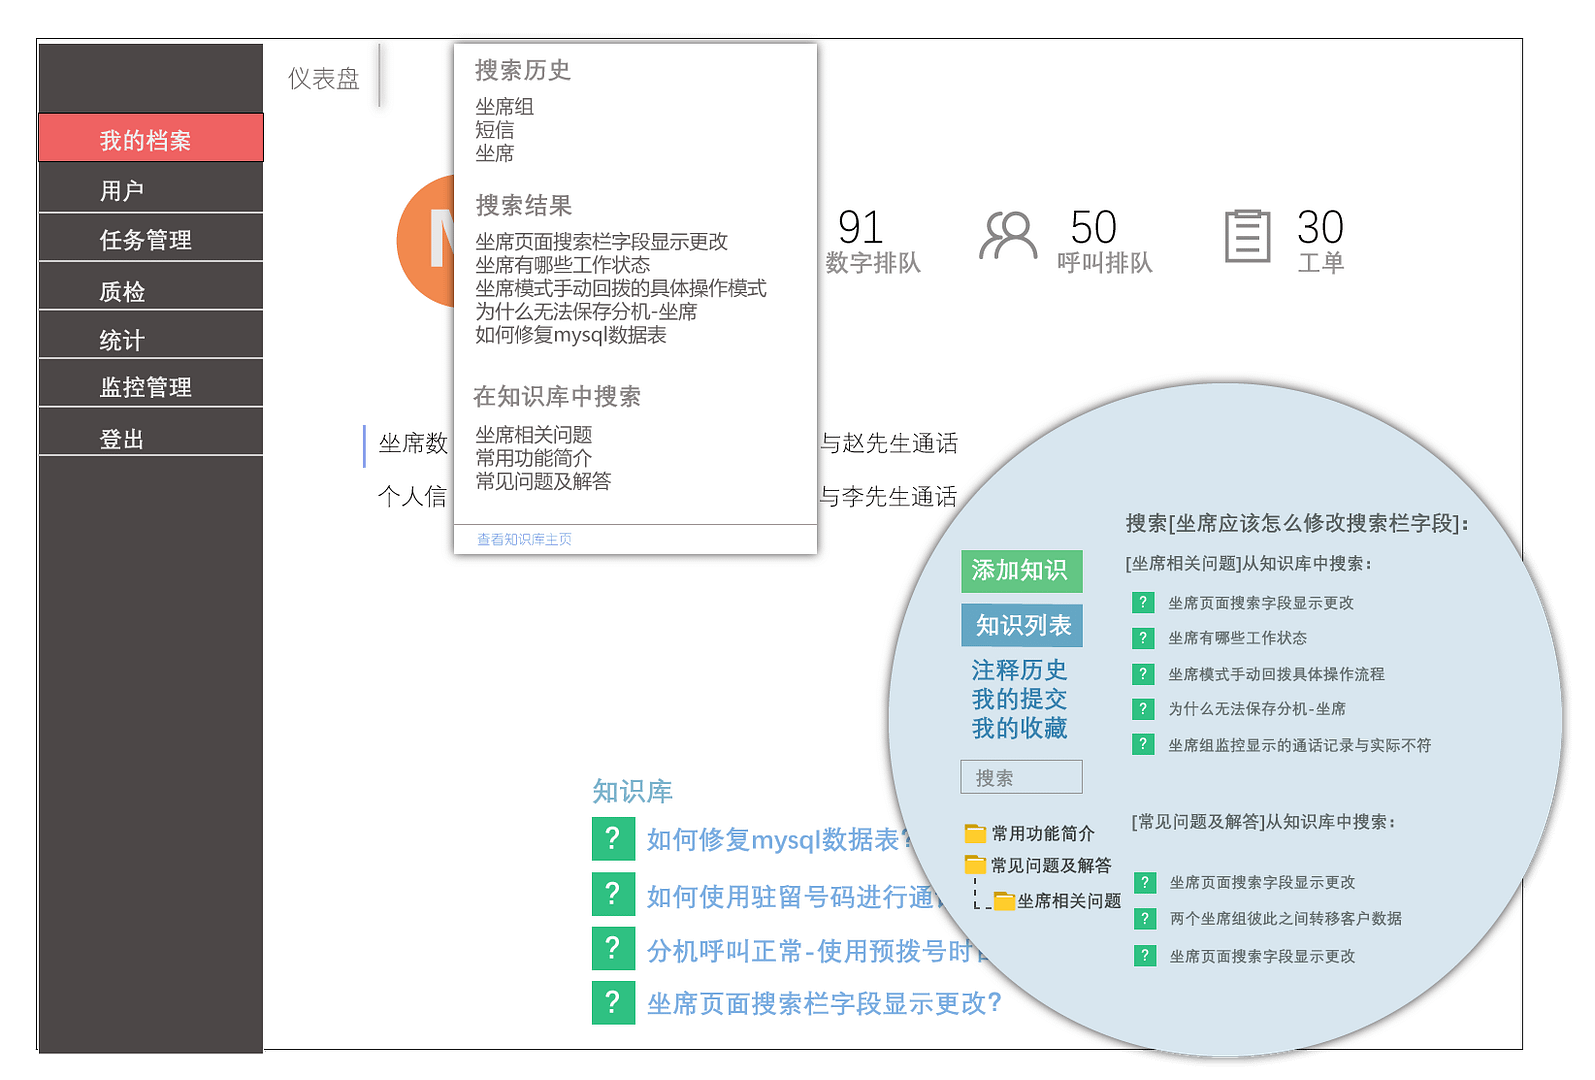Image resolution: width=1595 pixels, height=1080 pixels.
Task: Open the 查看知识库主页 link
Action: point(524,539)
